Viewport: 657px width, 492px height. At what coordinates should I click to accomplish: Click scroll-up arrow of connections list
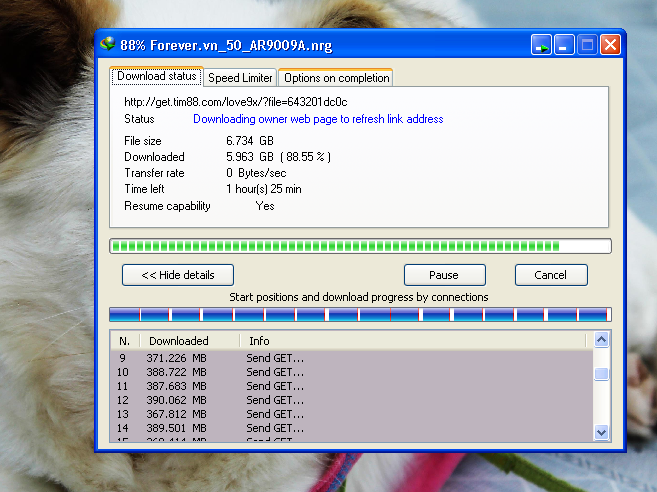tap(601, 339)
